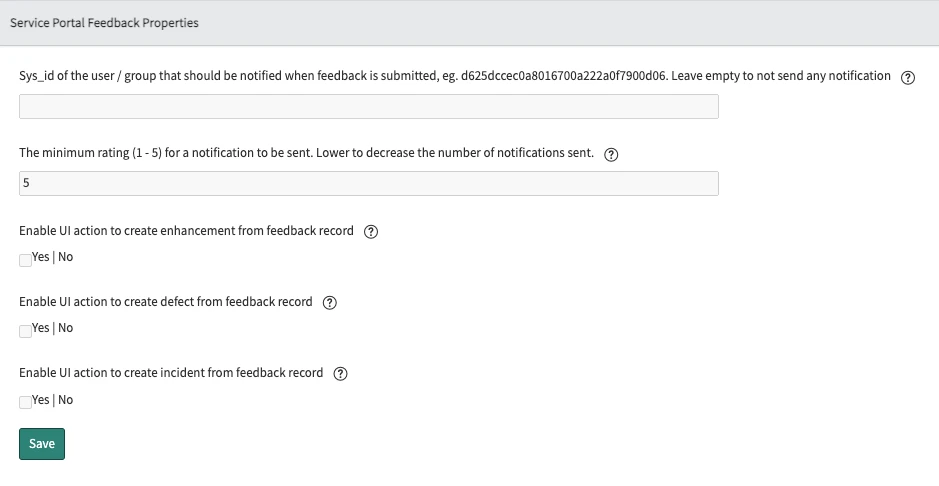This screenshot has height=486, width=939.
Task: Show help for create enhancement UI action
Action: coord(371,232)
